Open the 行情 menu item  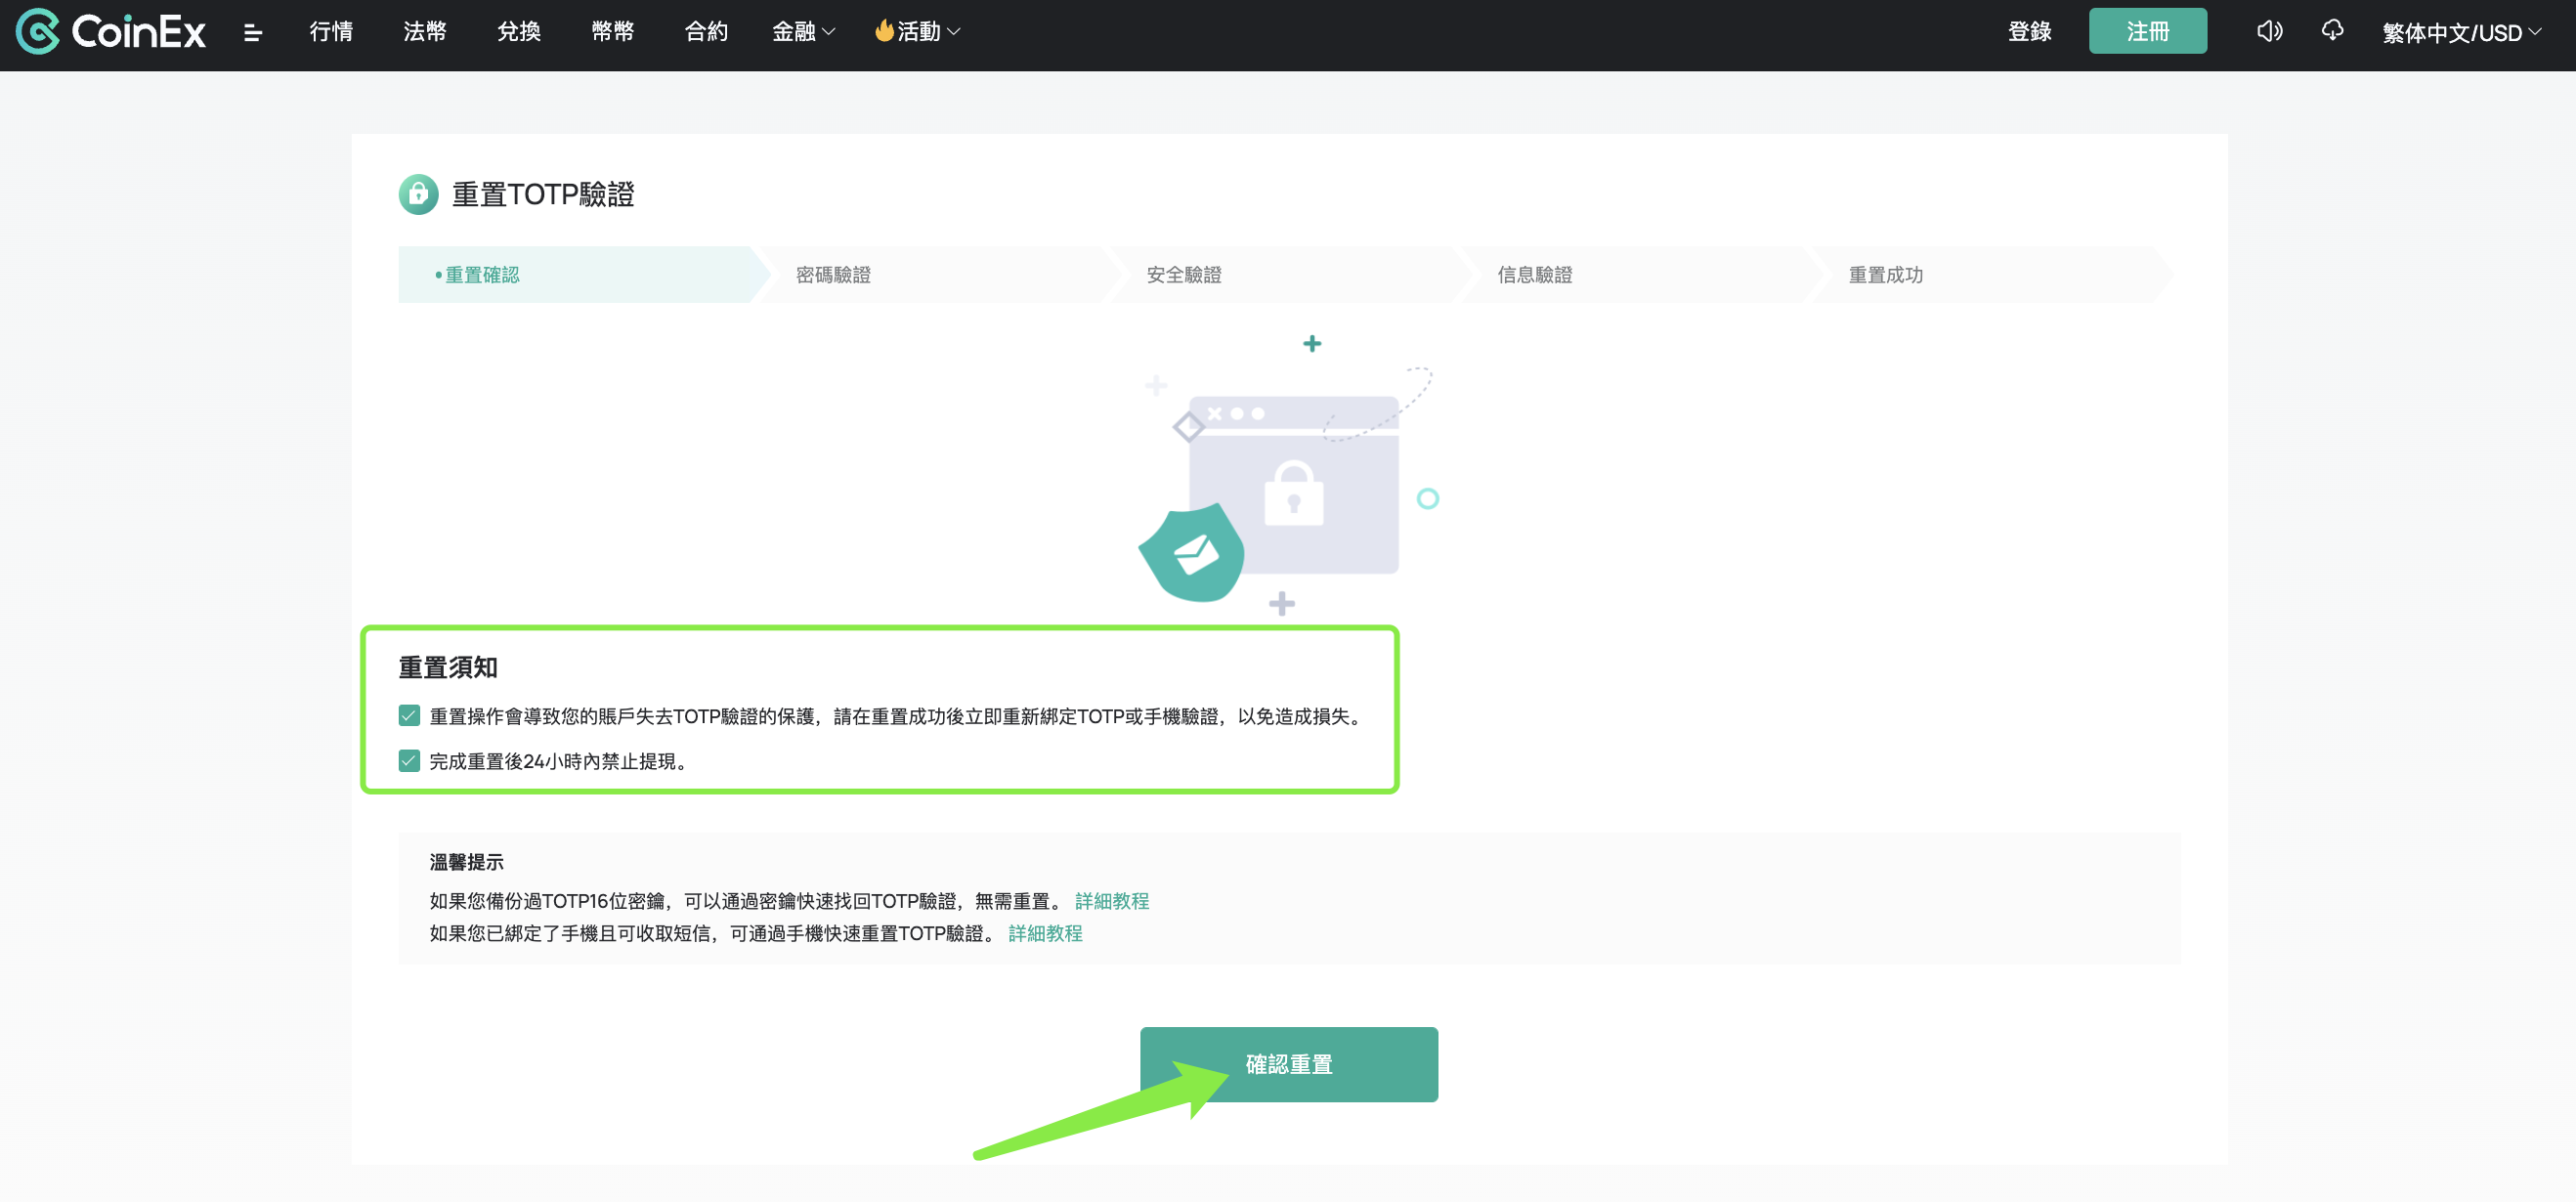pos(331,32)
